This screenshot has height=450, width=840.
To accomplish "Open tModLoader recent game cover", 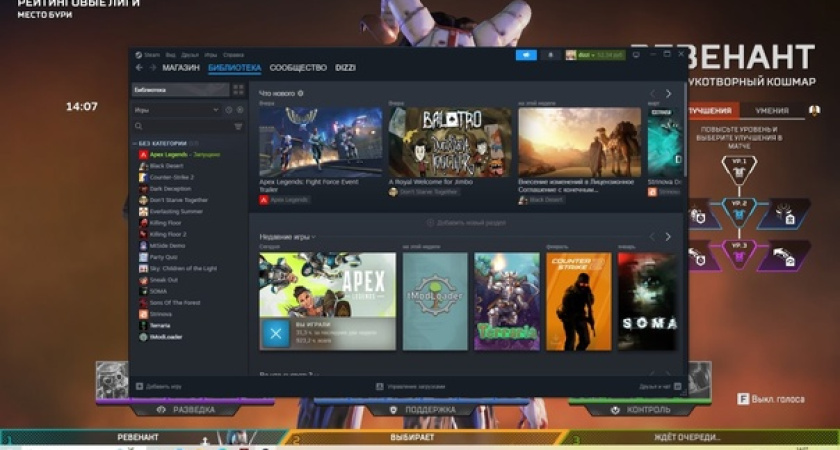I will coord(435,301).
